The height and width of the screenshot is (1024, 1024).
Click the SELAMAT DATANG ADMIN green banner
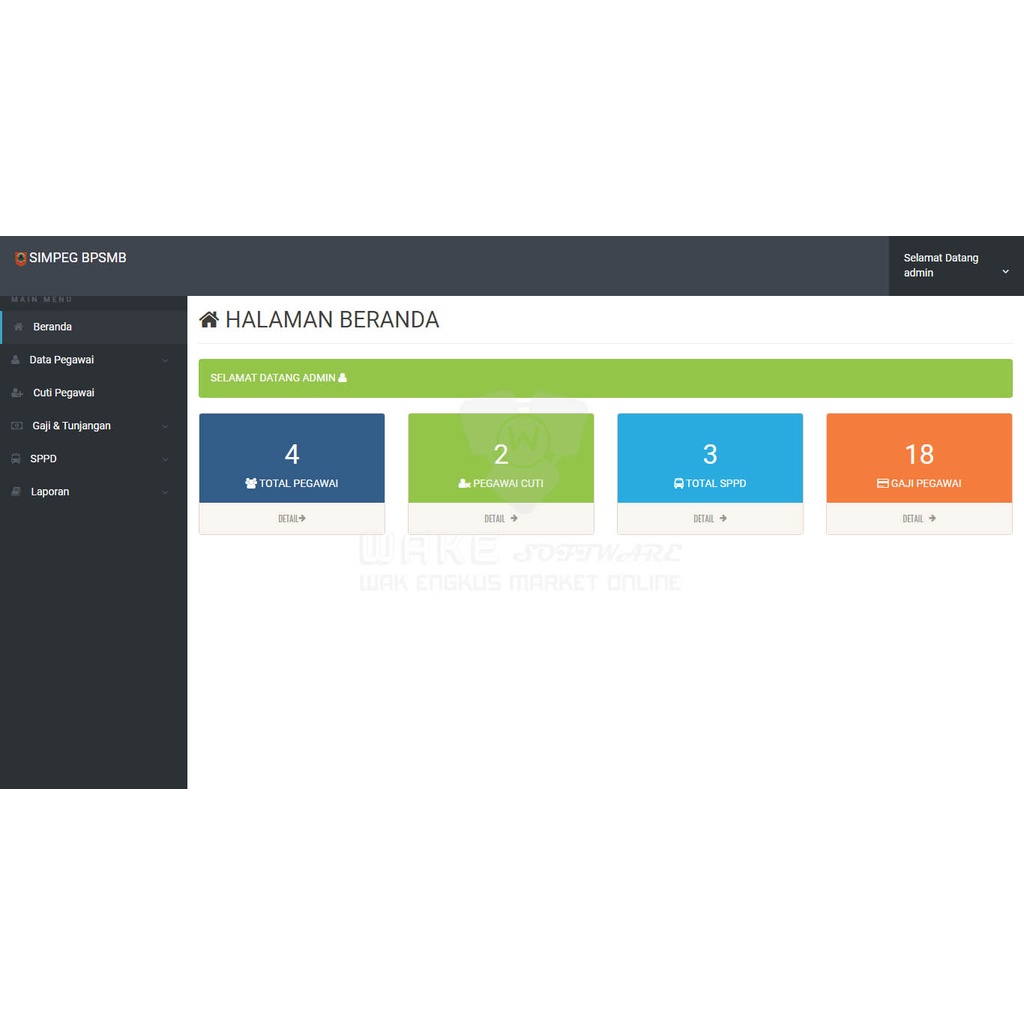click(x=605, y=378)
